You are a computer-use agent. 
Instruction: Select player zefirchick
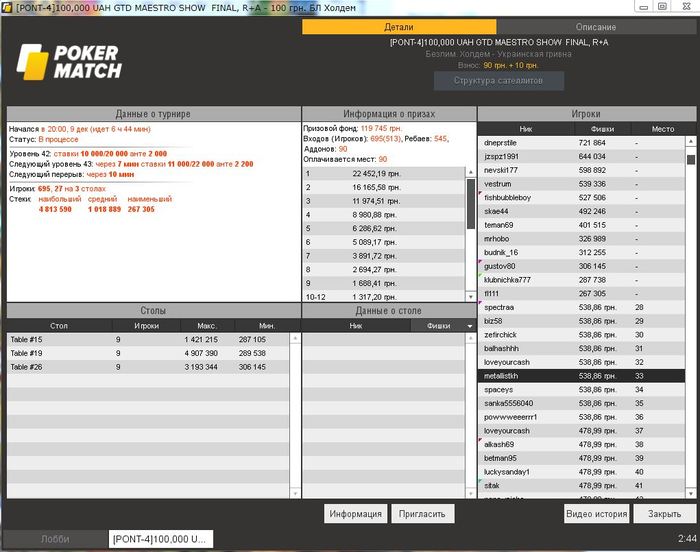(581, 335)
